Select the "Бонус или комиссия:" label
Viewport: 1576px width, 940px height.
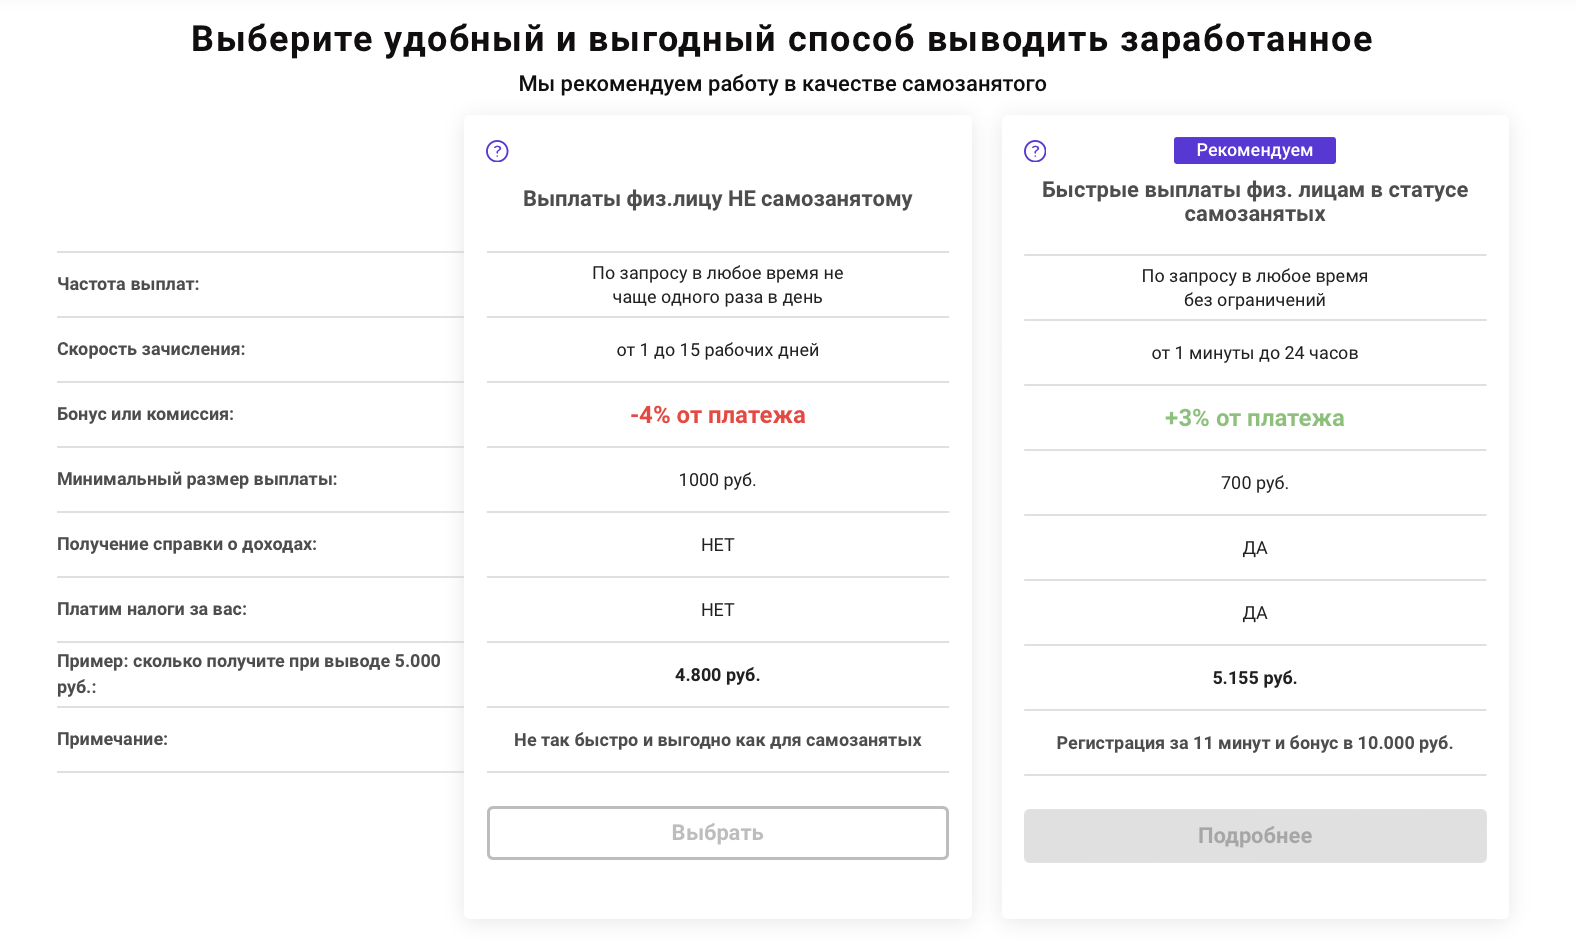coord(145,414)
